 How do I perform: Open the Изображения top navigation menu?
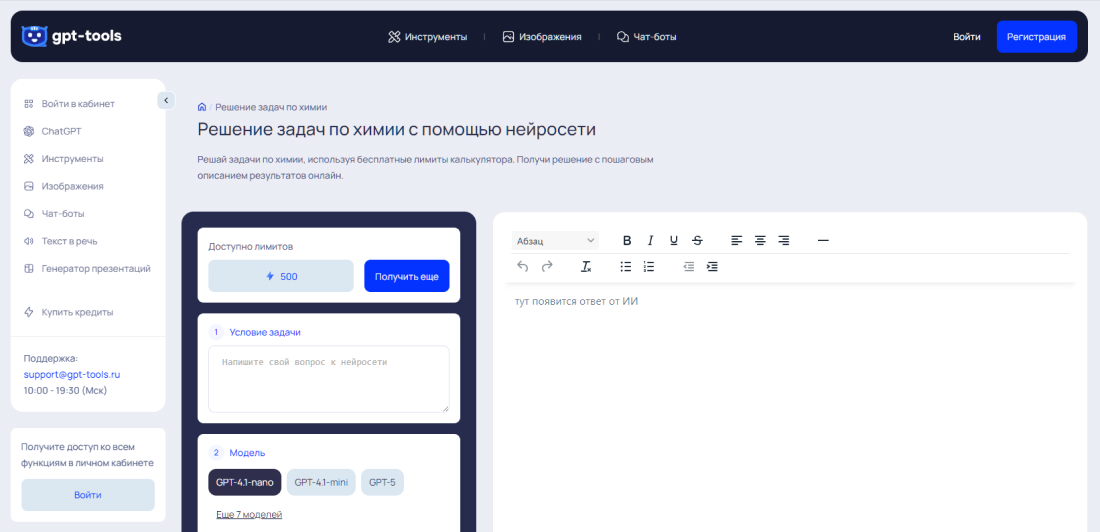[x=542, y=36]
